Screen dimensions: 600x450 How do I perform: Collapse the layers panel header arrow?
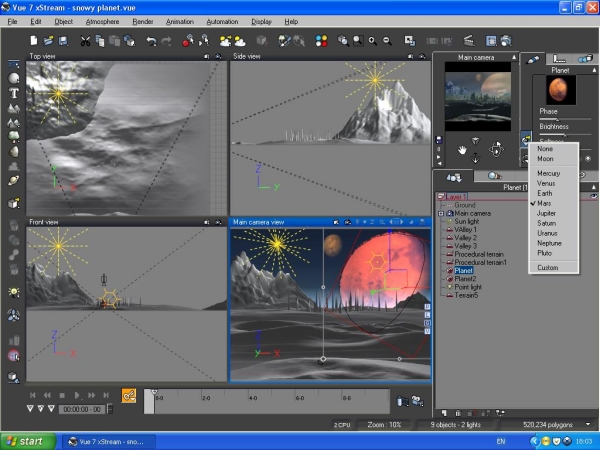pyautogui.click(x=594, y=188)
